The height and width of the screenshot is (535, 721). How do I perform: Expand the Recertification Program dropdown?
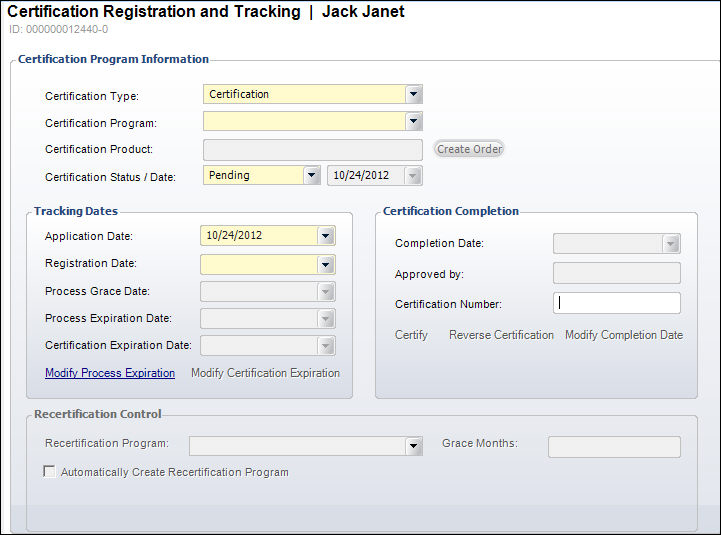[413, 446]
